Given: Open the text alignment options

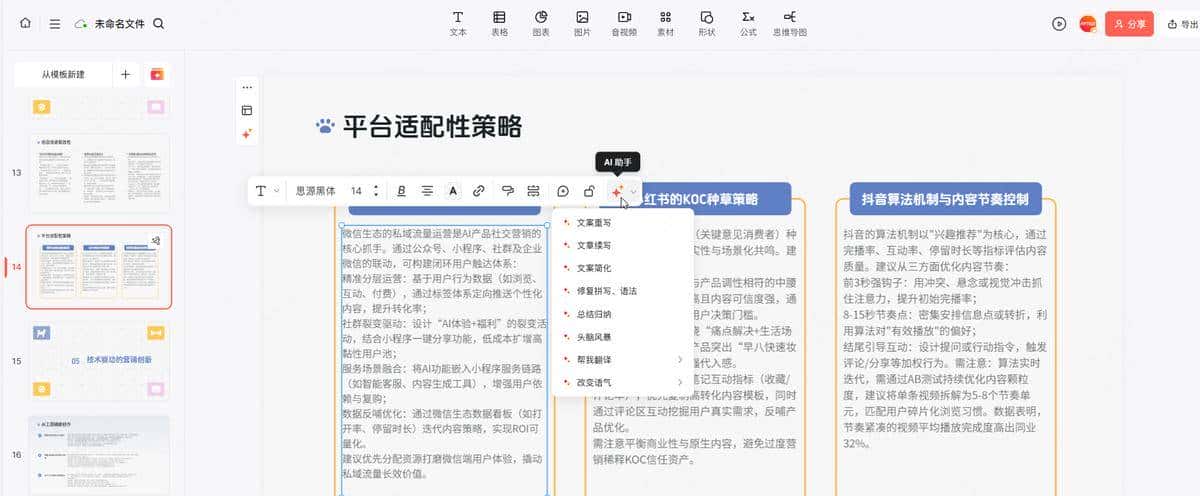Looking at the screenshot, I should (x=427, y=190).
